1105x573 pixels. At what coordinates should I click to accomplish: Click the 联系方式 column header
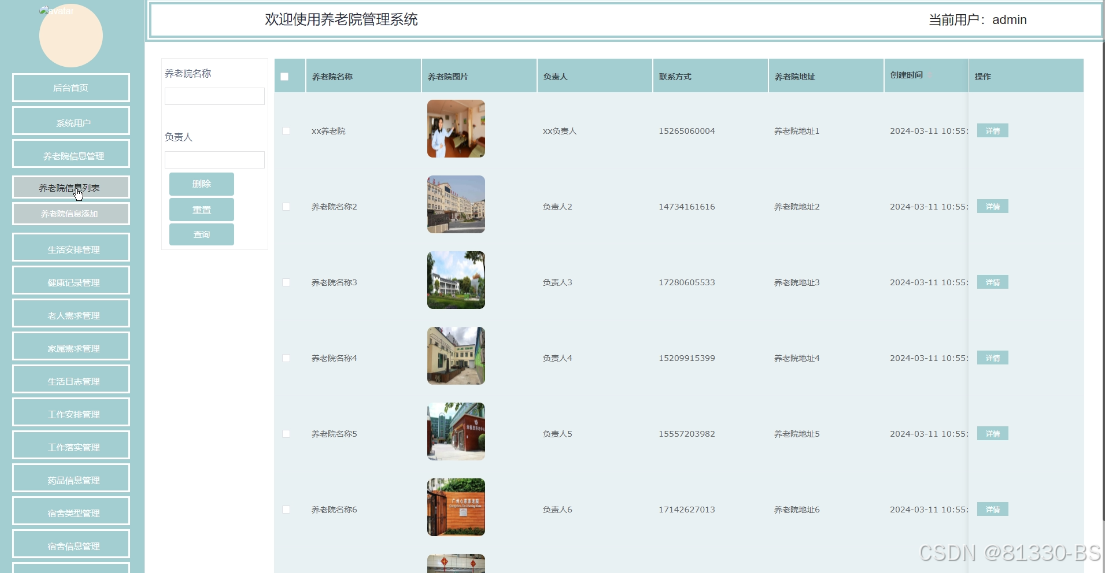coord(710,76)
